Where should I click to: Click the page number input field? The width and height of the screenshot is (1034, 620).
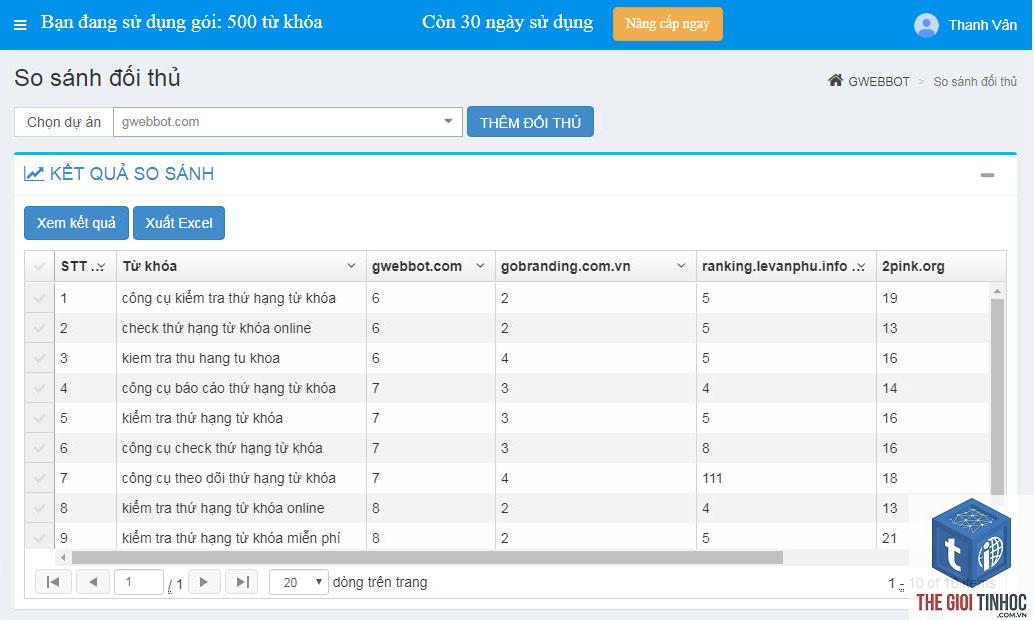click(138, 582)
